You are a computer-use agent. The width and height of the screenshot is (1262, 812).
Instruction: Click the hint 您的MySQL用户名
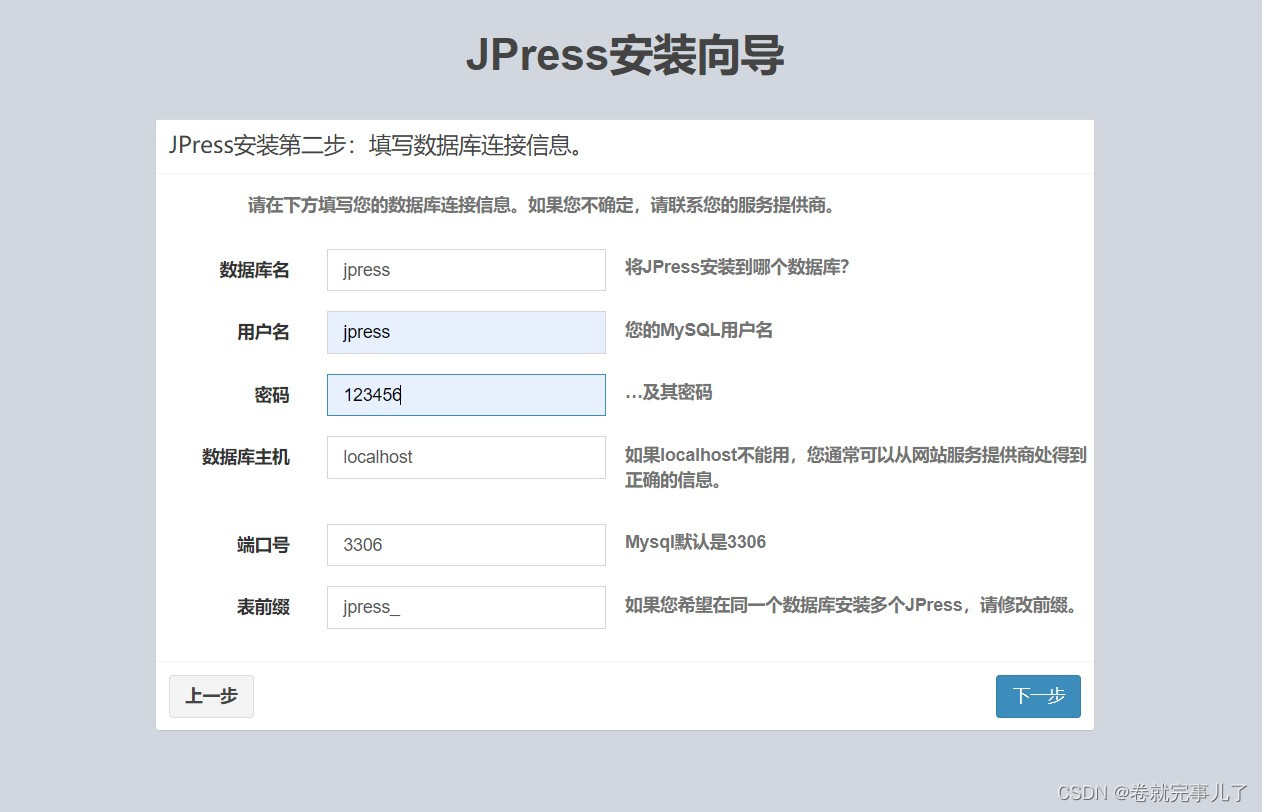click(x=699, y=330)
